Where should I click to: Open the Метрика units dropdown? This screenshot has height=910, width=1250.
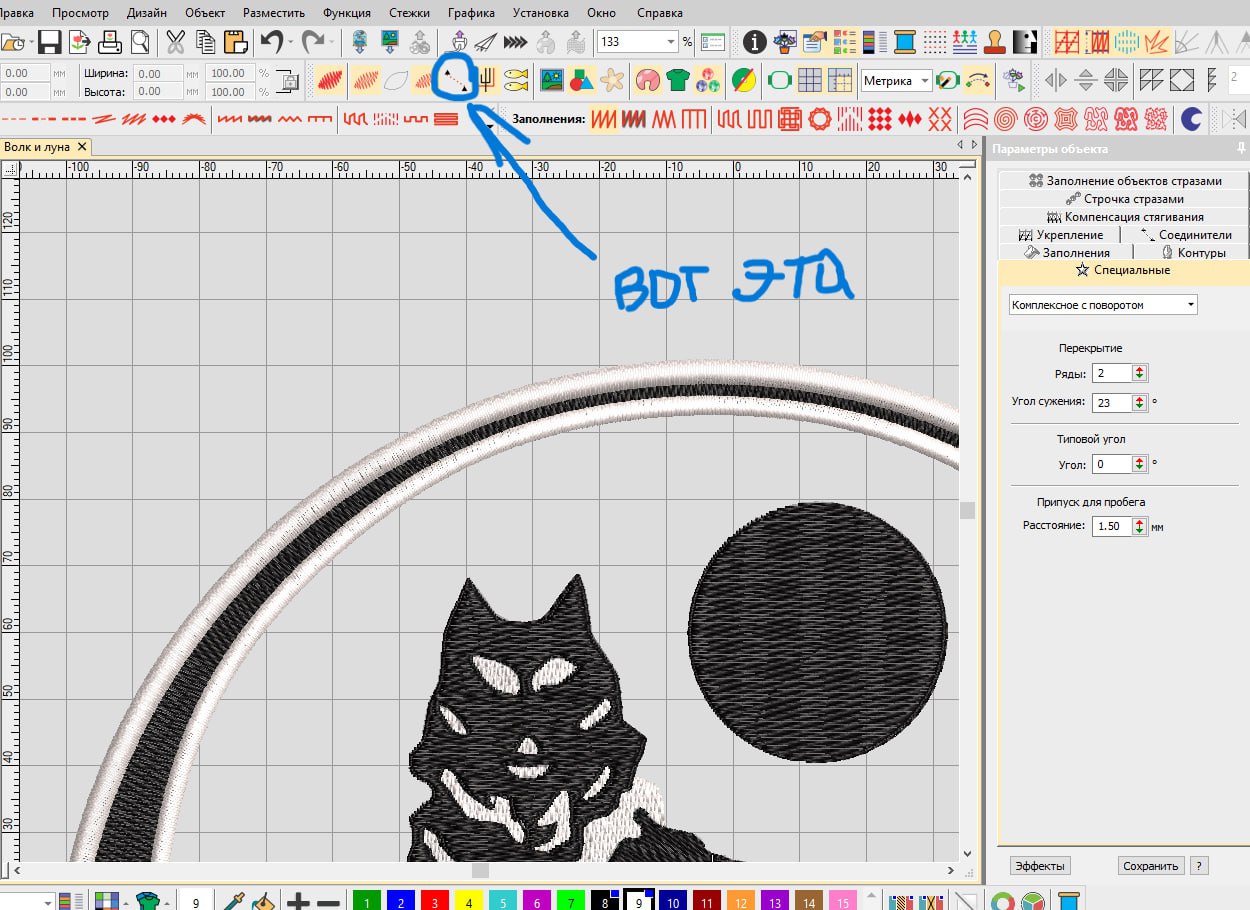coord(897,80)
